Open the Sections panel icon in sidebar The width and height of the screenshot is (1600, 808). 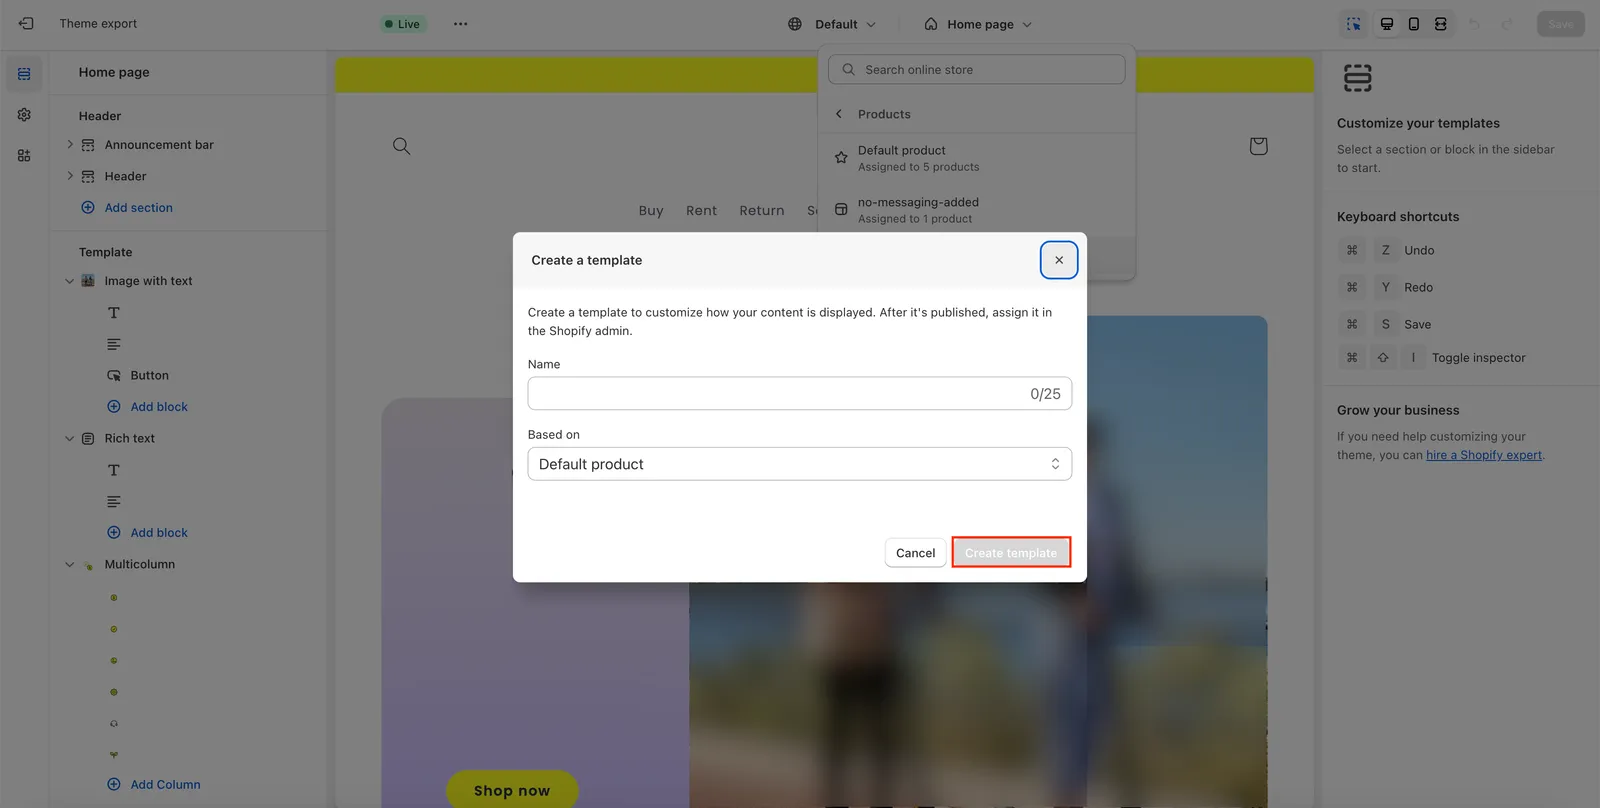coord(24,74)
